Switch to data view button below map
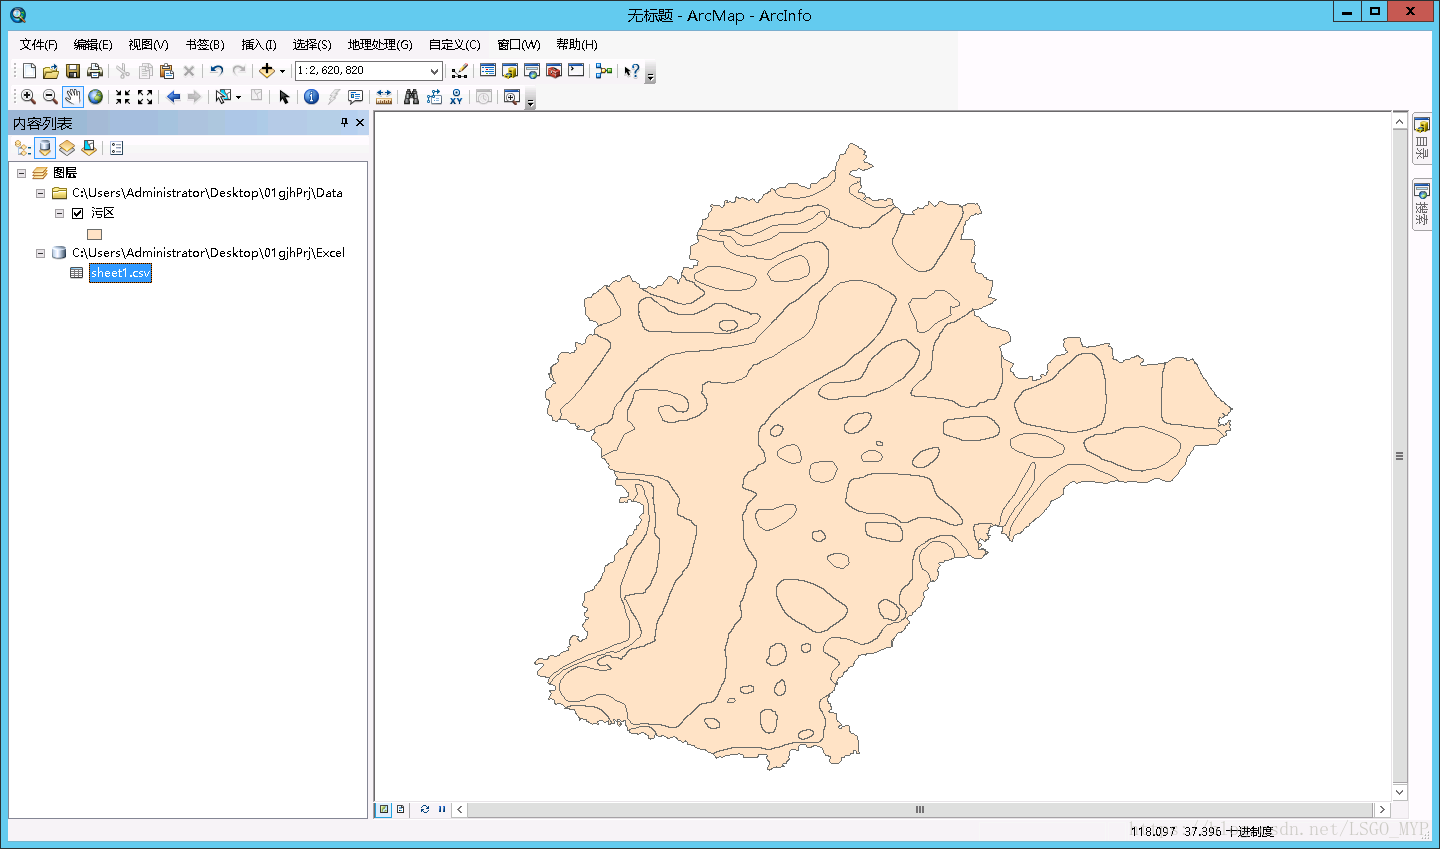 384,809
